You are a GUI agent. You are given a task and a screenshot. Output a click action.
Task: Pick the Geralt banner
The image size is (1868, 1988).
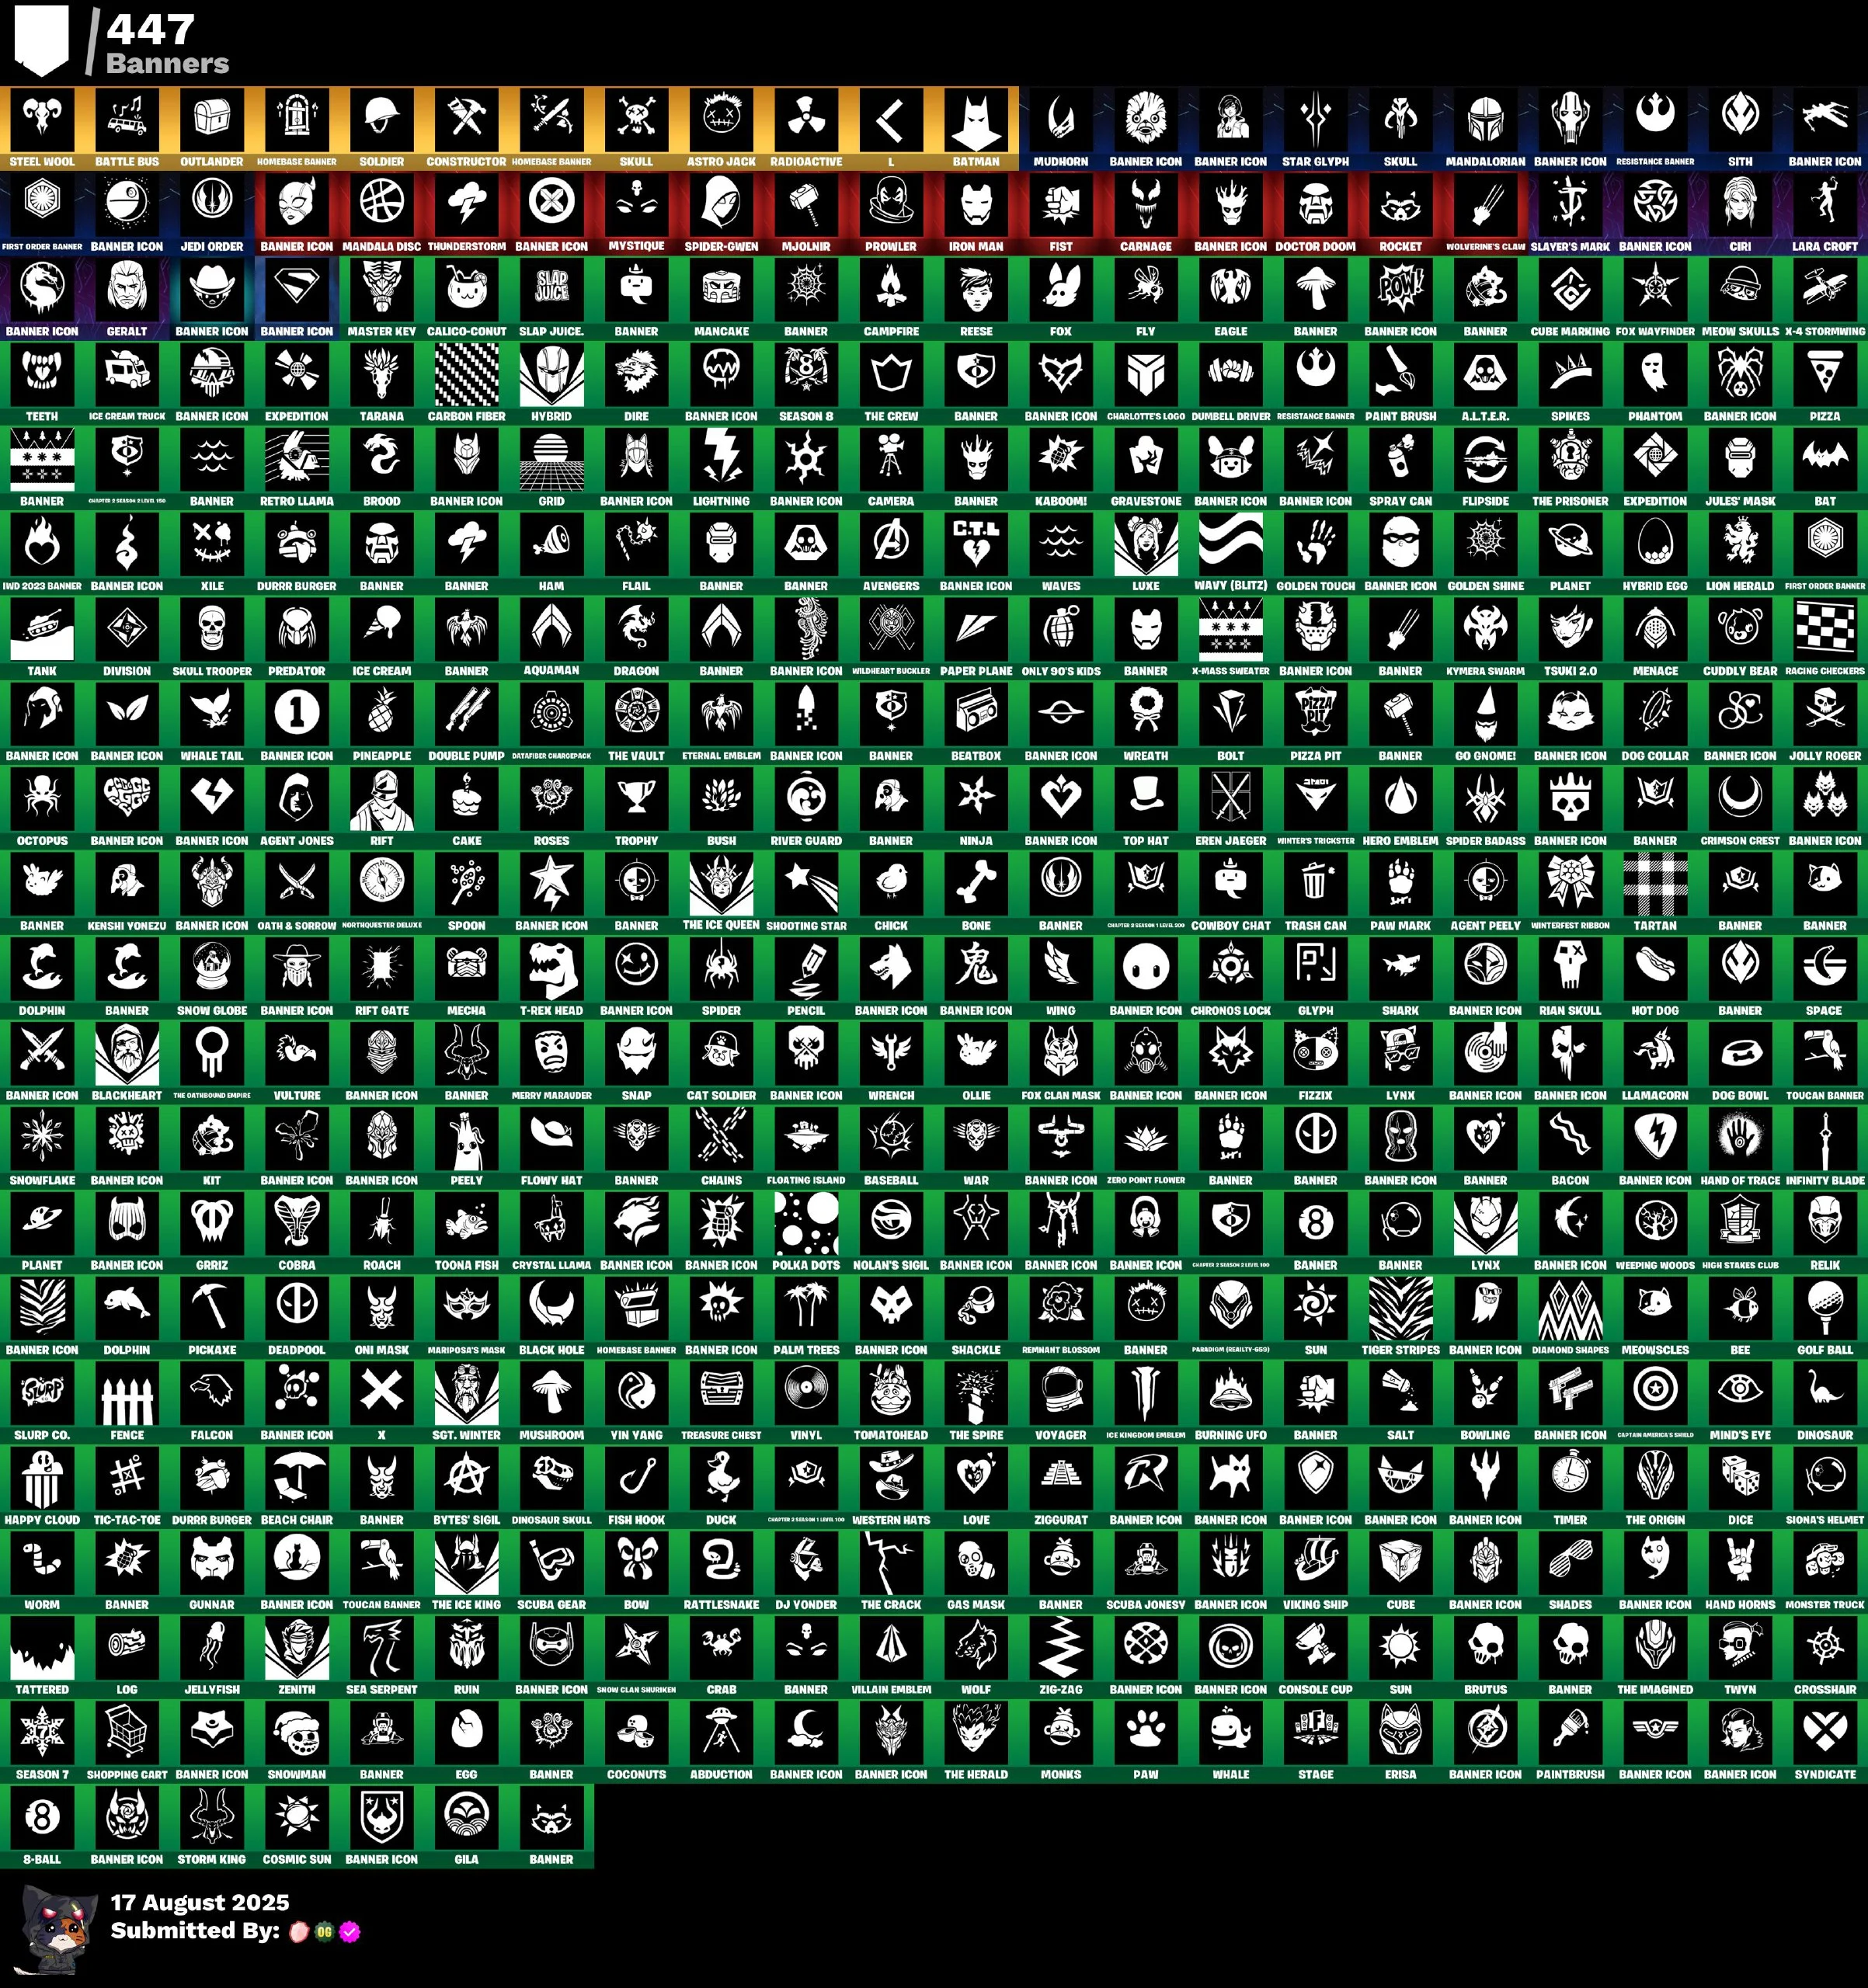(x=127, y=289)
